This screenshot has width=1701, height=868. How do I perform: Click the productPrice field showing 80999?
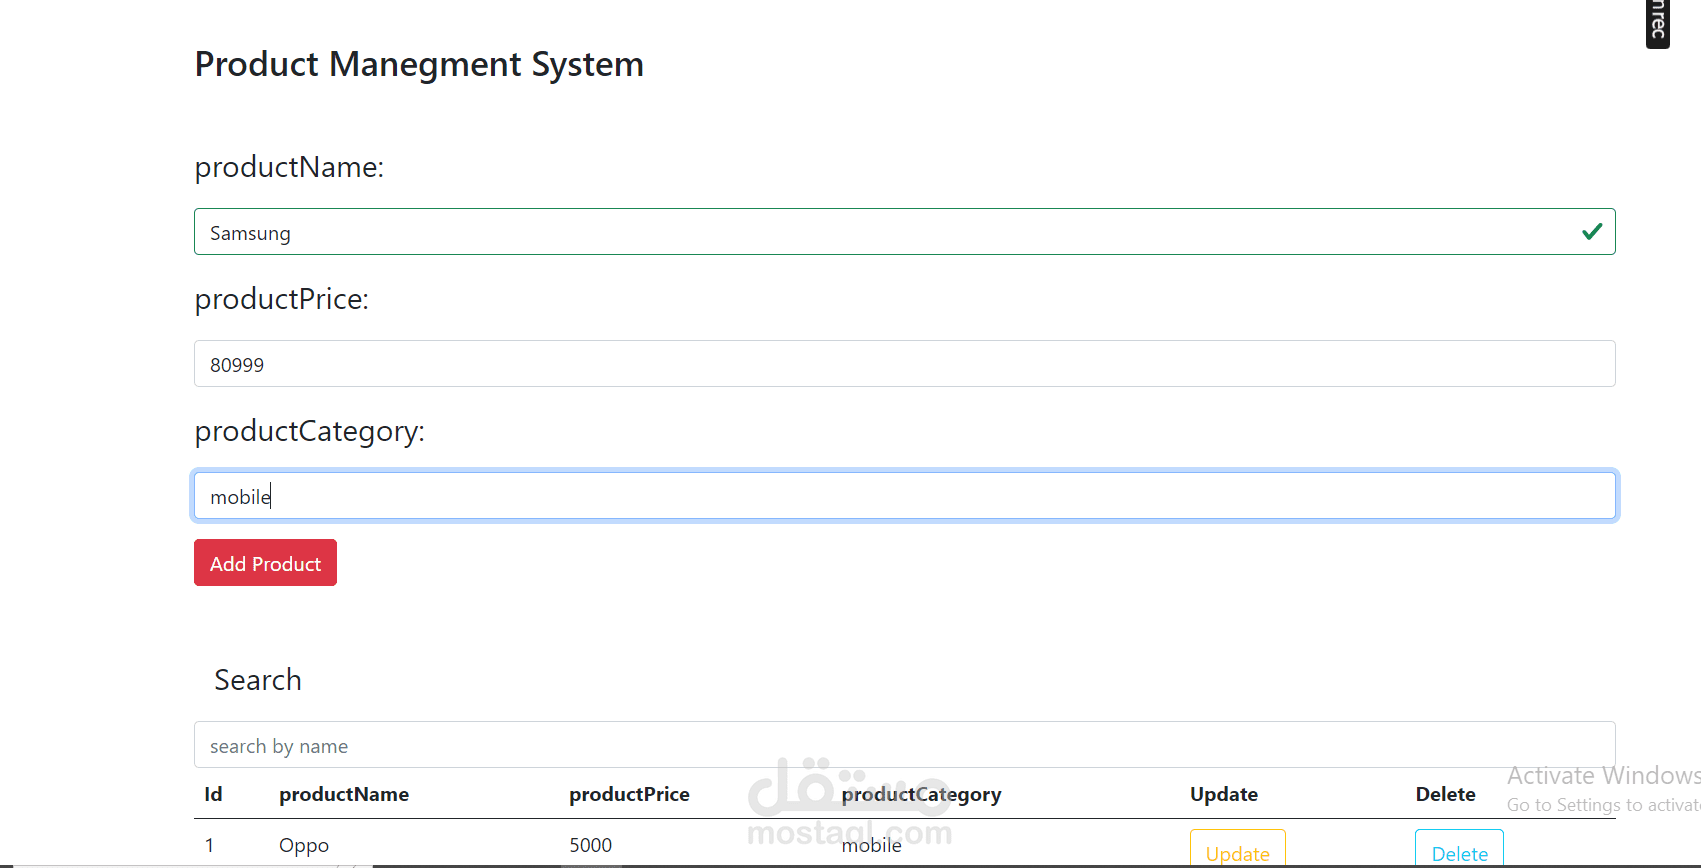(x=904, y=364)
